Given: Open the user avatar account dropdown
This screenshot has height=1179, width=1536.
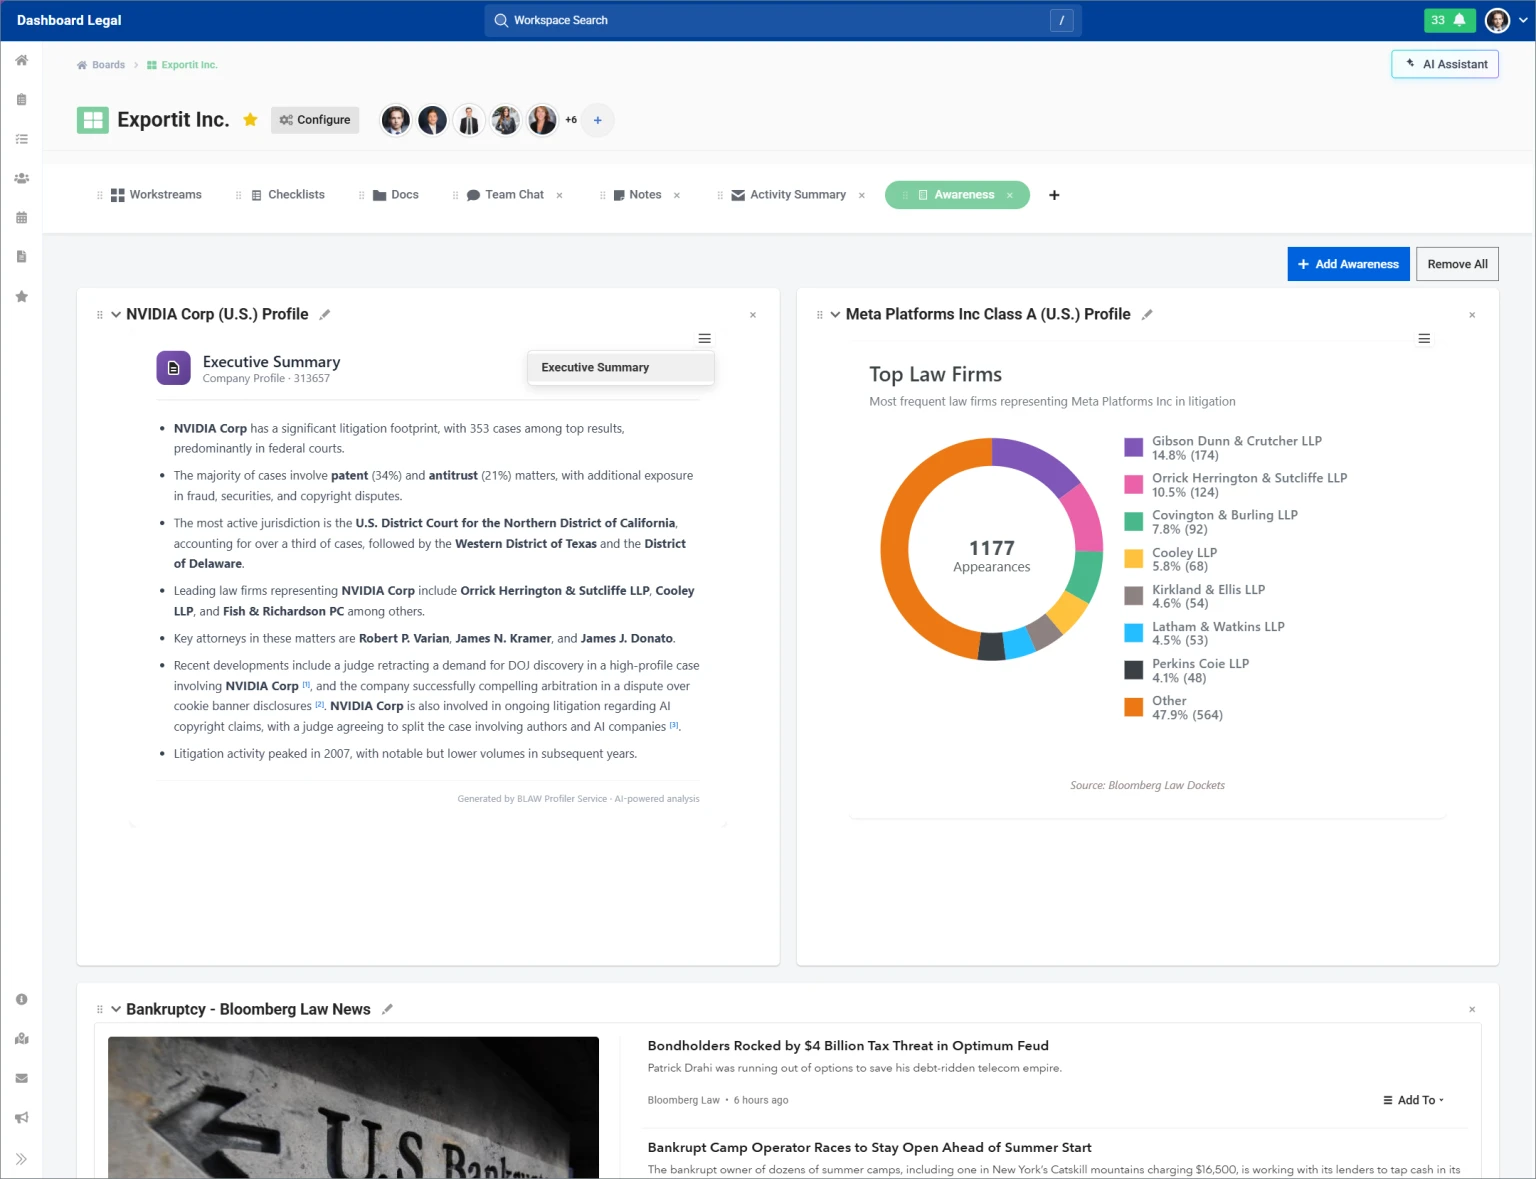Looking at the screenshot, I should coord(1506,20).
